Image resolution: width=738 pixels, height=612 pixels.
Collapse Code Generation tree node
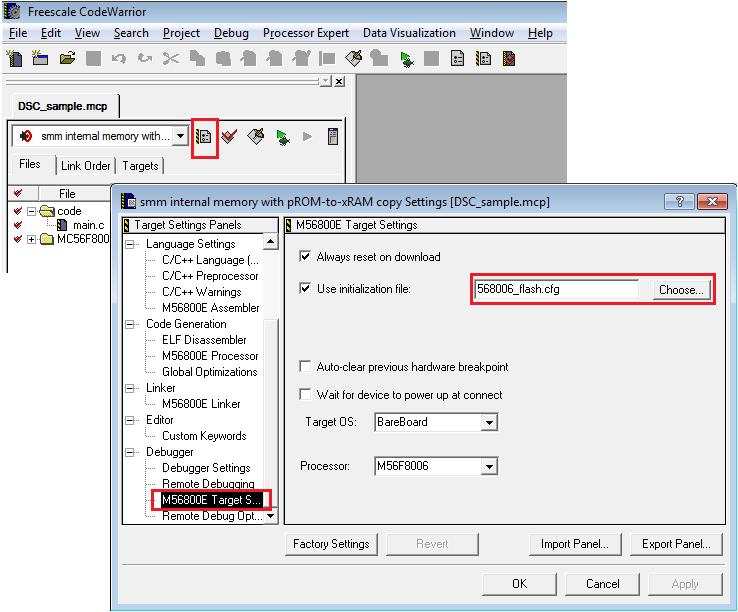pyautogui.click(x=130, y=324)
